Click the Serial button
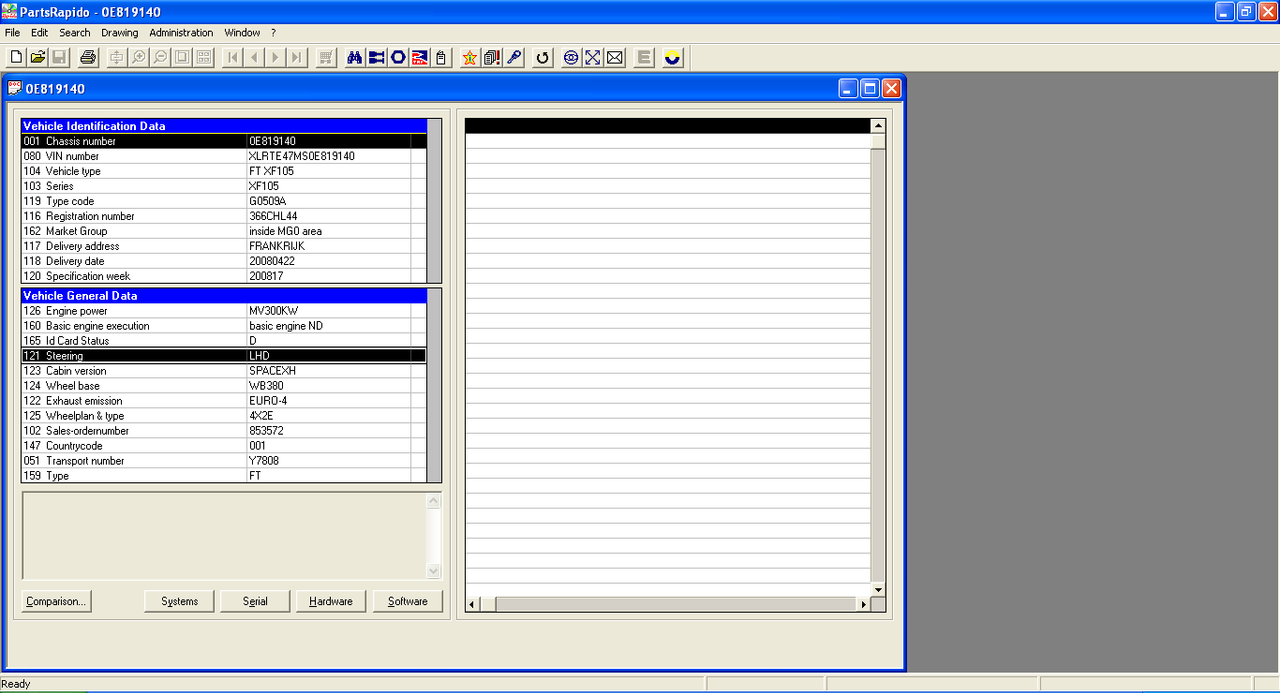1280x693 pixels. (255, 601)
